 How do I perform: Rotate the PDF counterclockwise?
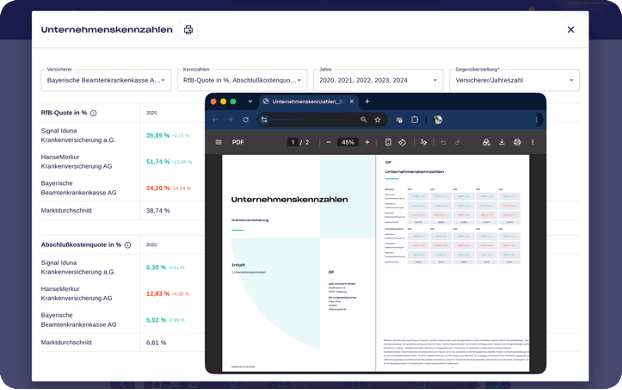(x=402, y=142)
